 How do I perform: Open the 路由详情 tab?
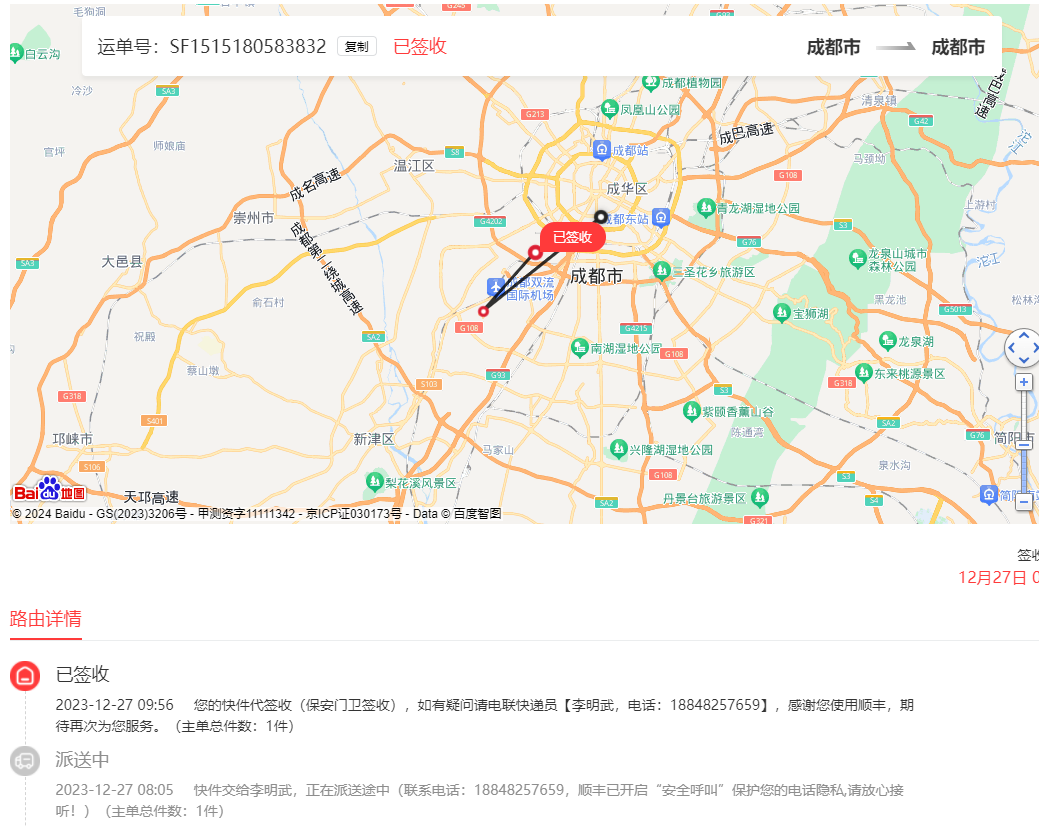click(x=46, y=618)
